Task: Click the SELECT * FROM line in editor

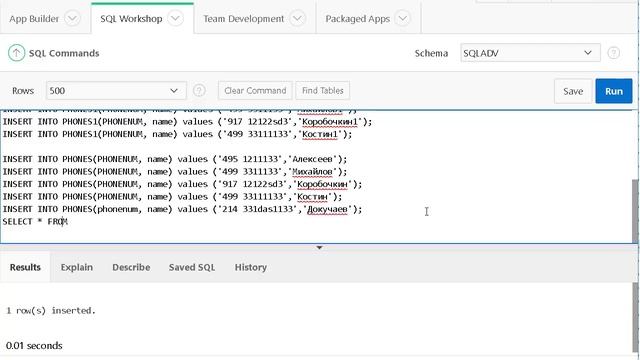Action: coord(35,222)
